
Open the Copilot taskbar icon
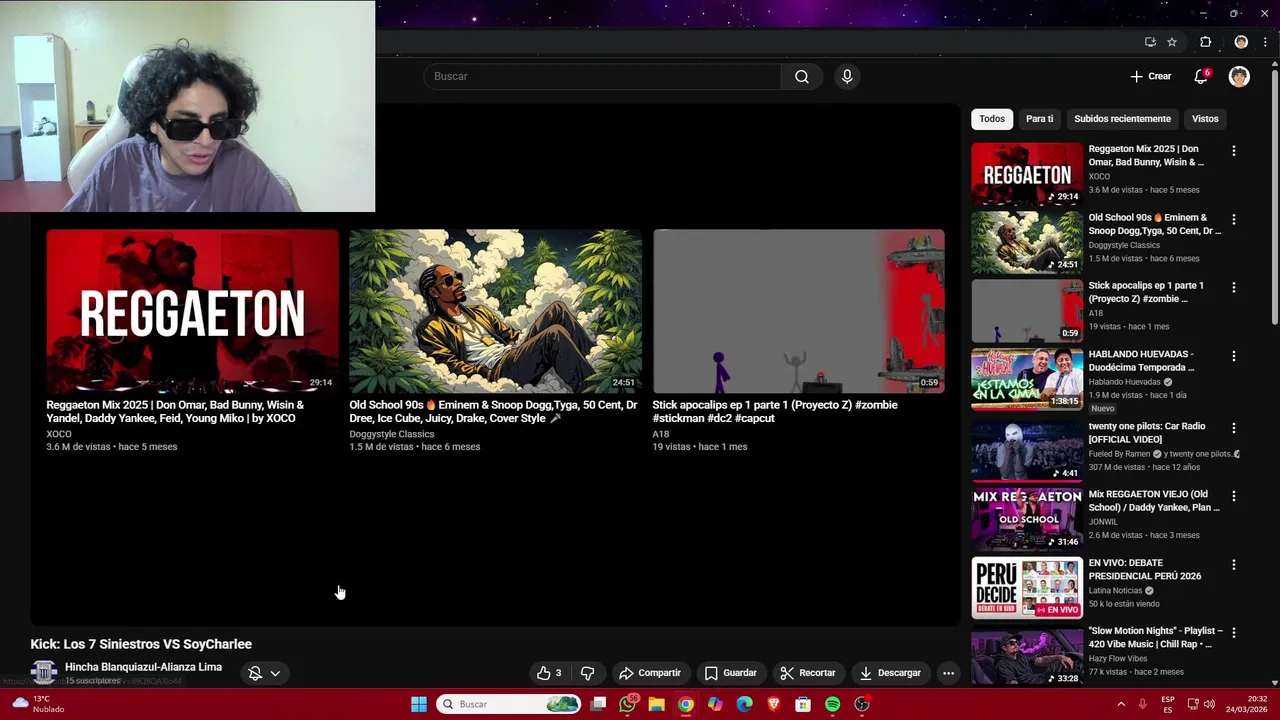pyautogui.click(x=715, y=704)
